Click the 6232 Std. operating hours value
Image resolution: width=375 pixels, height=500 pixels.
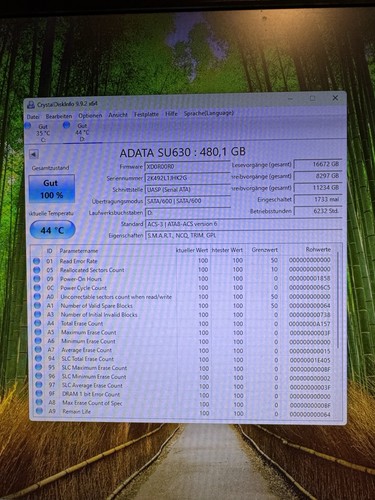pos(318,211)
